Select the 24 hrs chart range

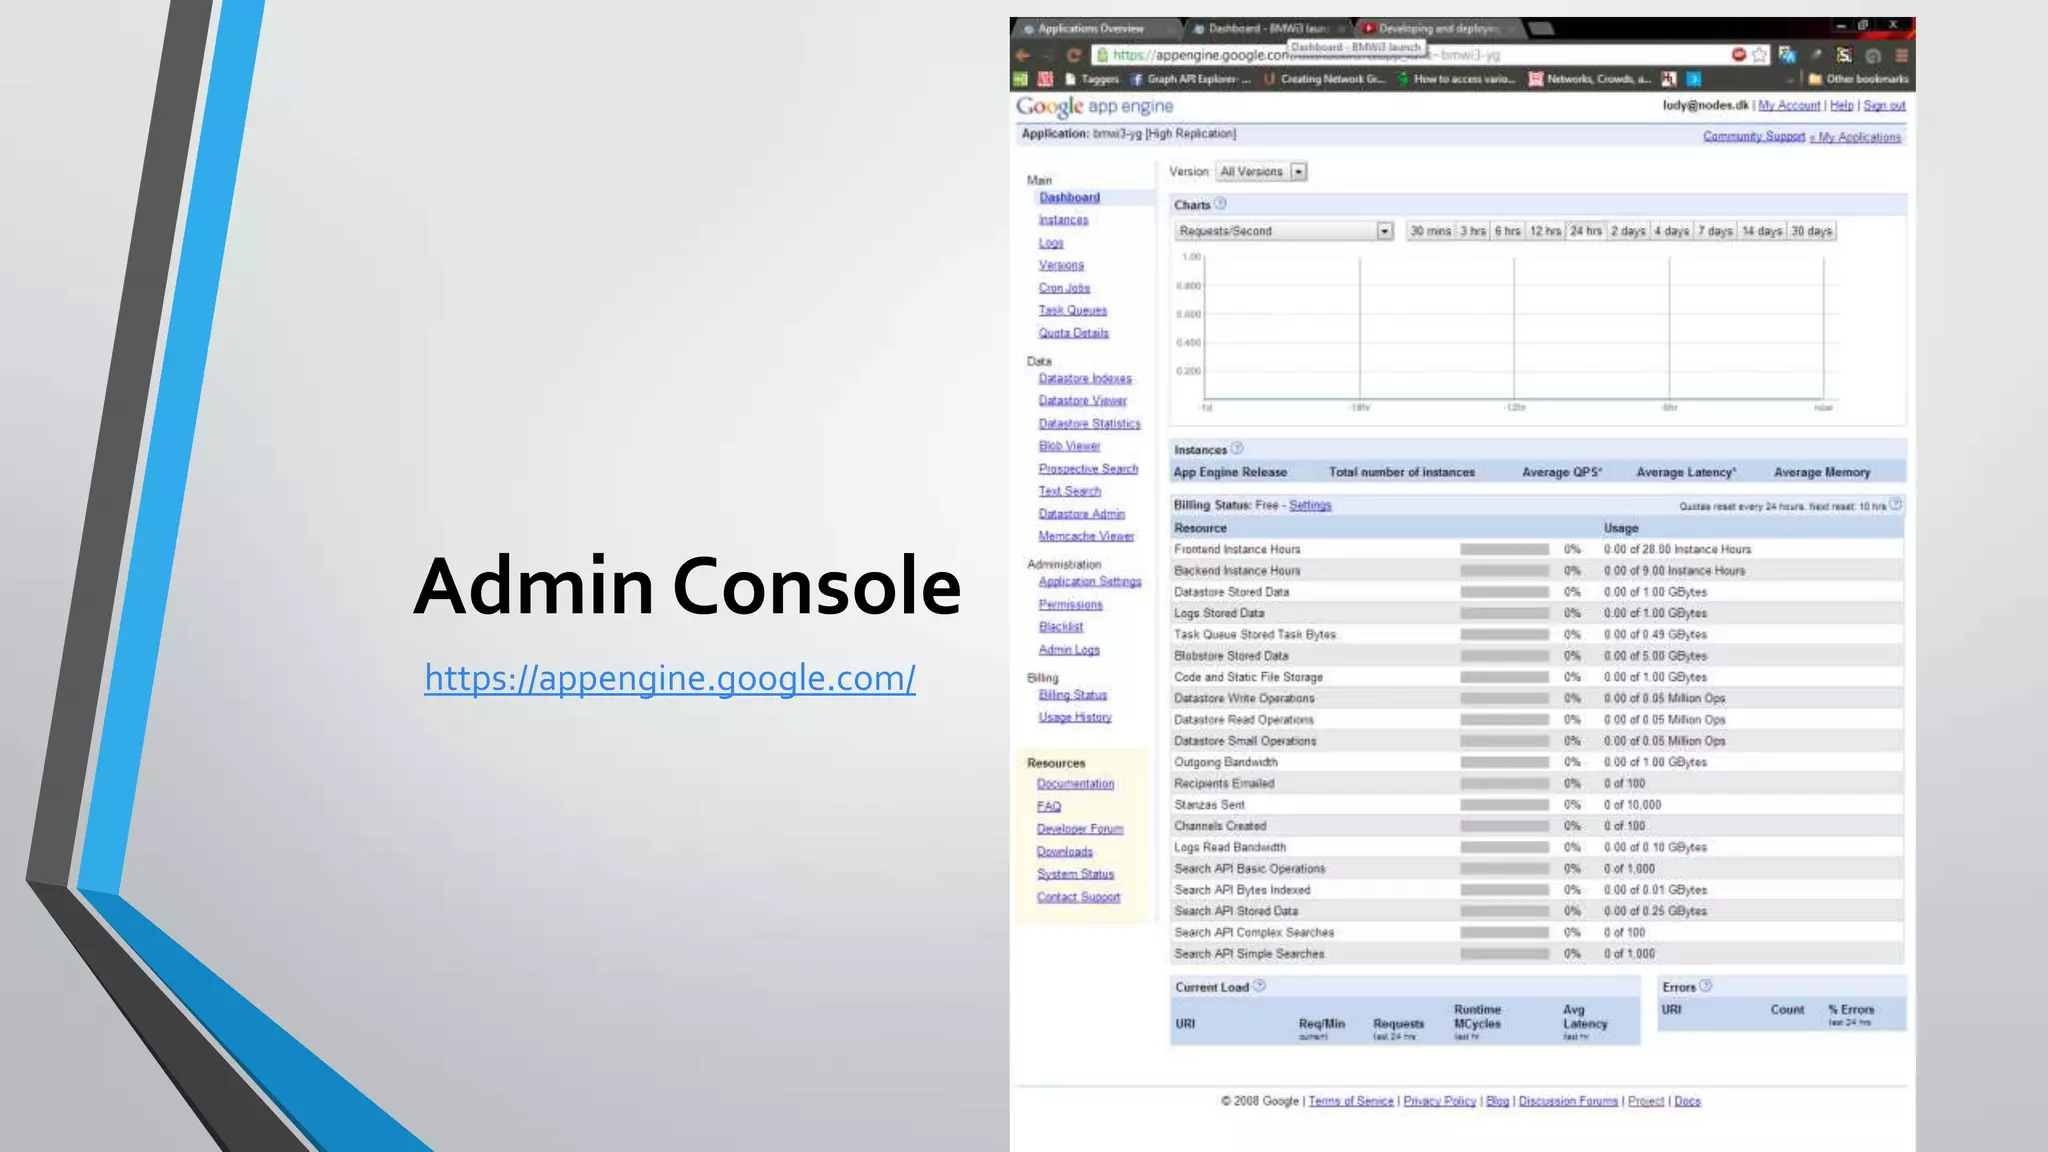pos(1586,231)
